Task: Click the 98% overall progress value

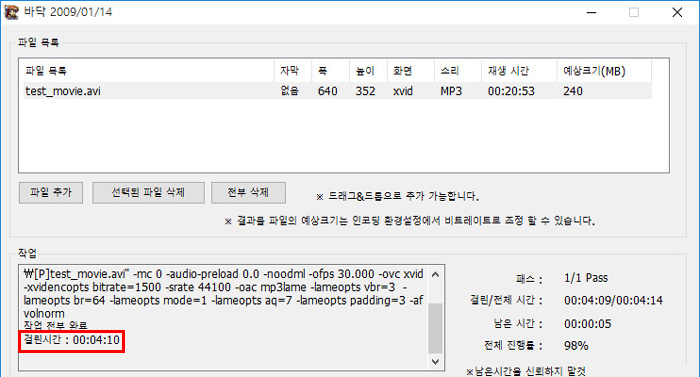Action: (576, 346)
